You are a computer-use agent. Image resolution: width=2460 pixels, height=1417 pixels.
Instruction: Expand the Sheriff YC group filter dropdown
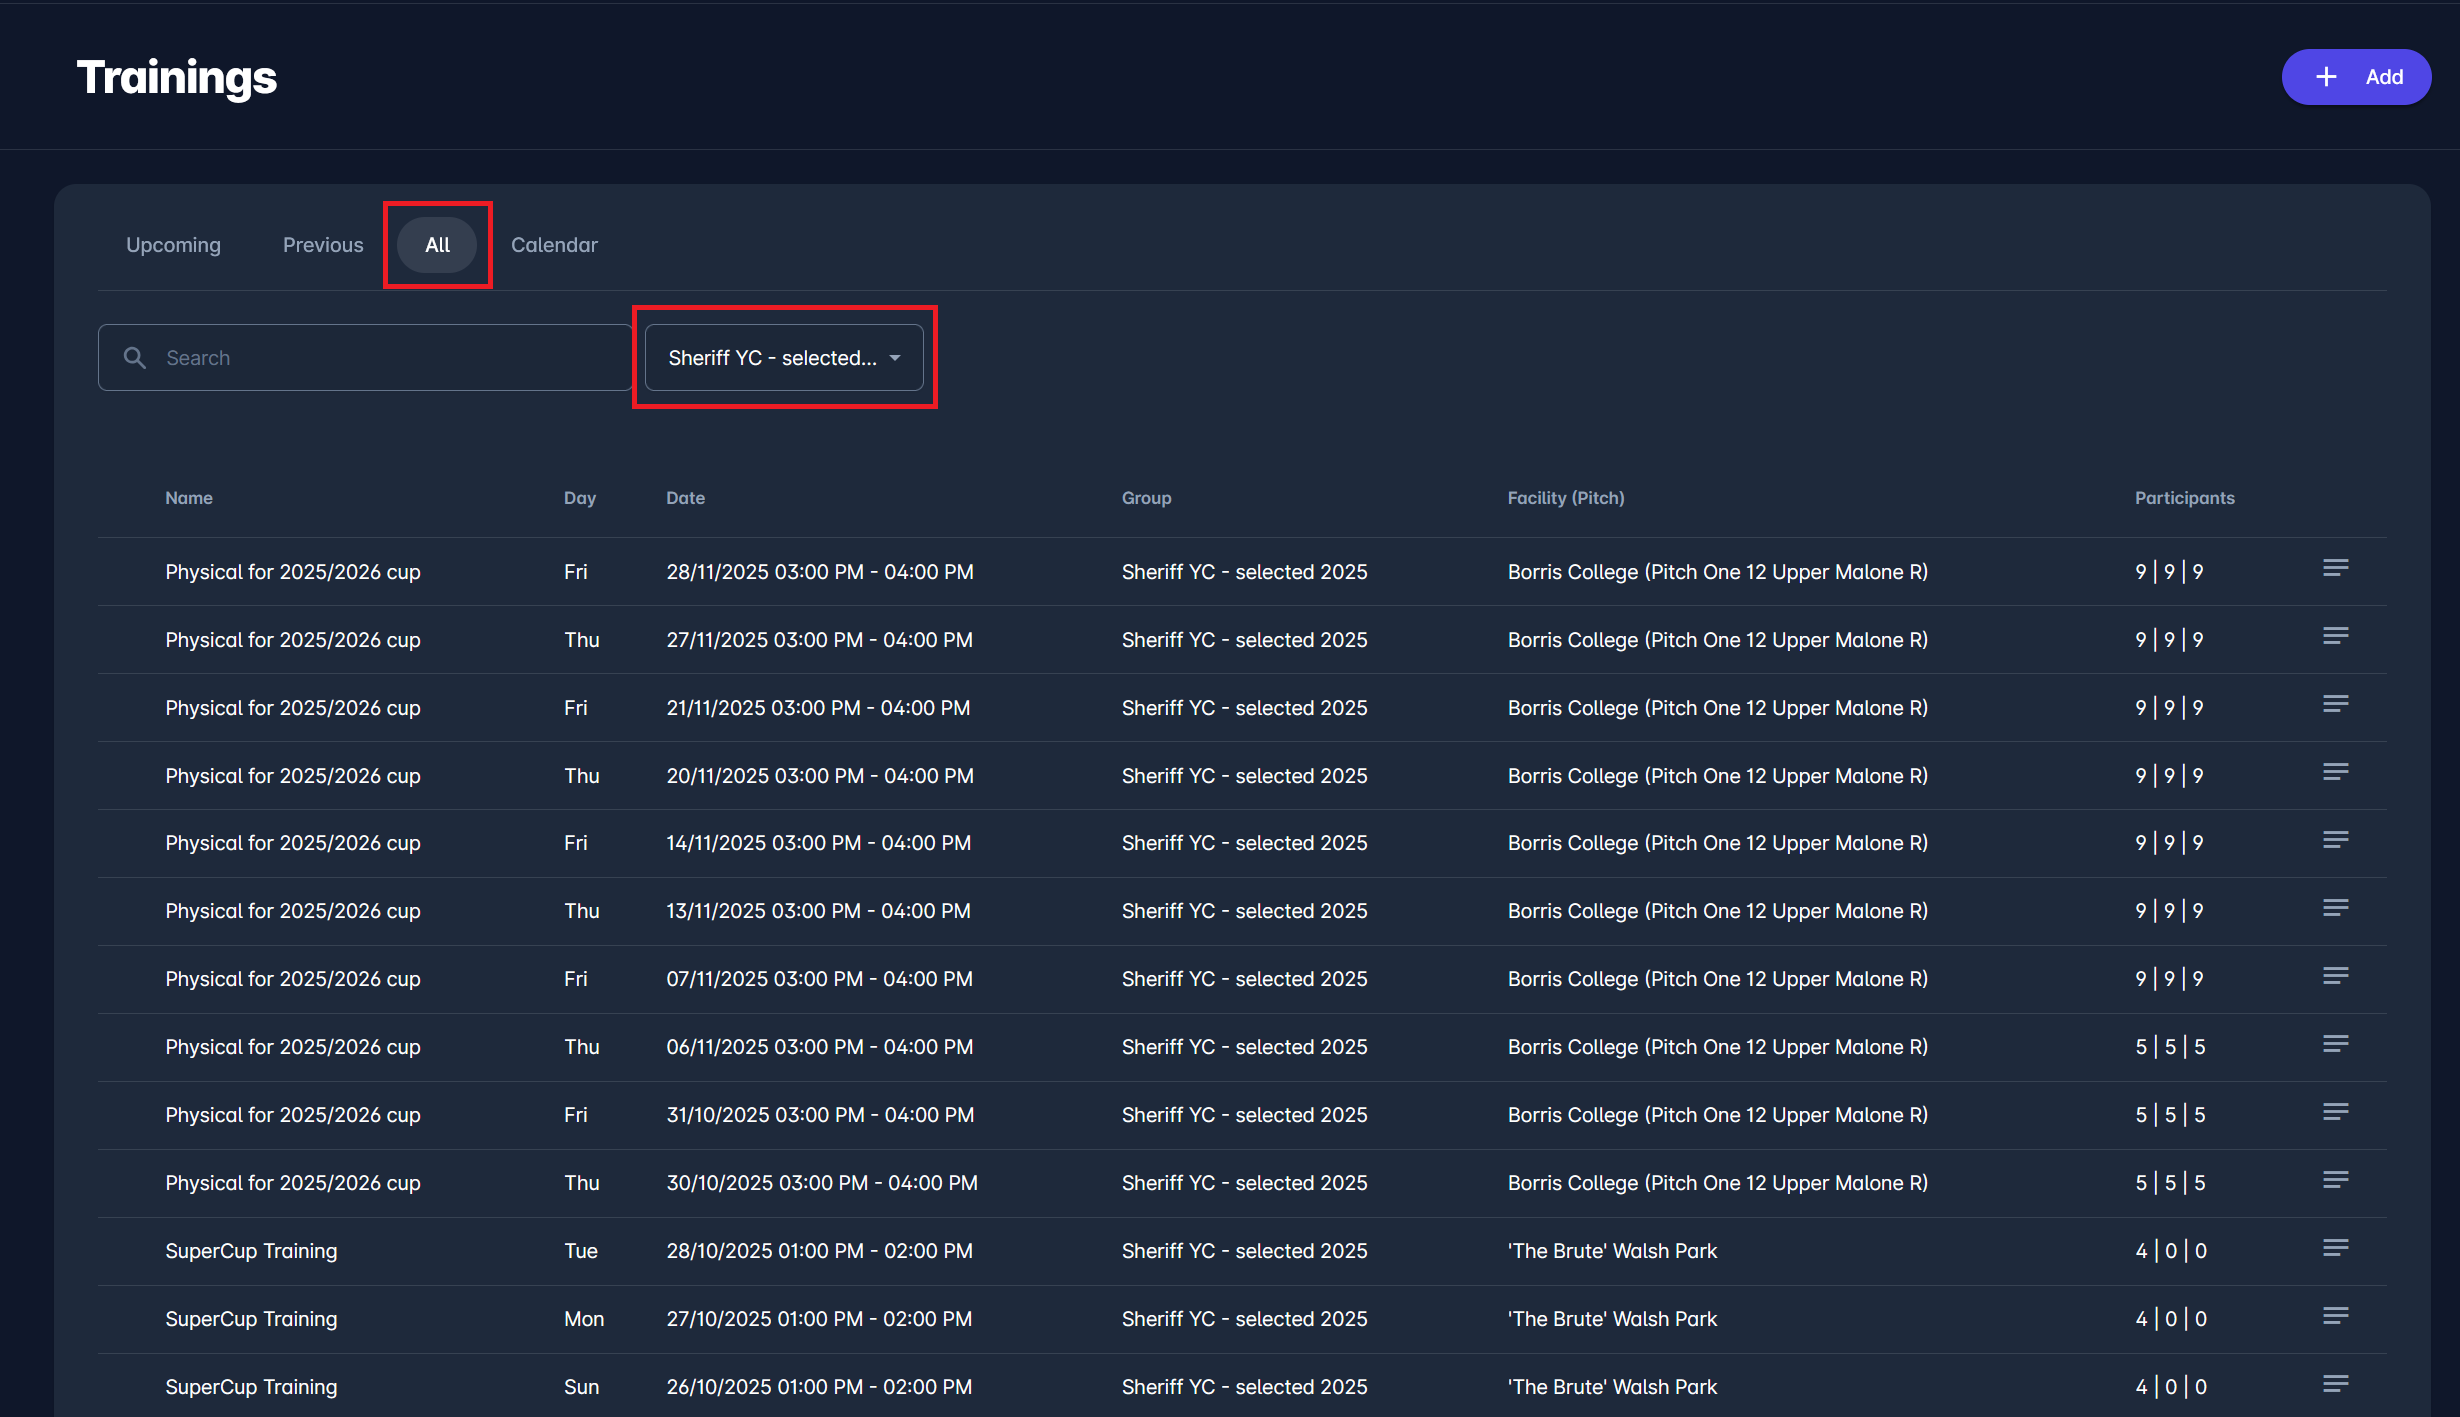pos(784,358)
